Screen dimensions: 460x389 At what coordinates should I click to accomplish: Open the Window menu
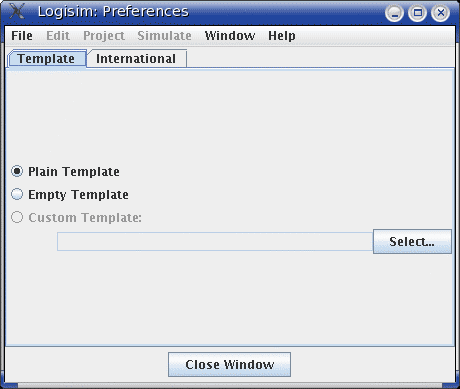pyautogui.click(x=230, y=36)
